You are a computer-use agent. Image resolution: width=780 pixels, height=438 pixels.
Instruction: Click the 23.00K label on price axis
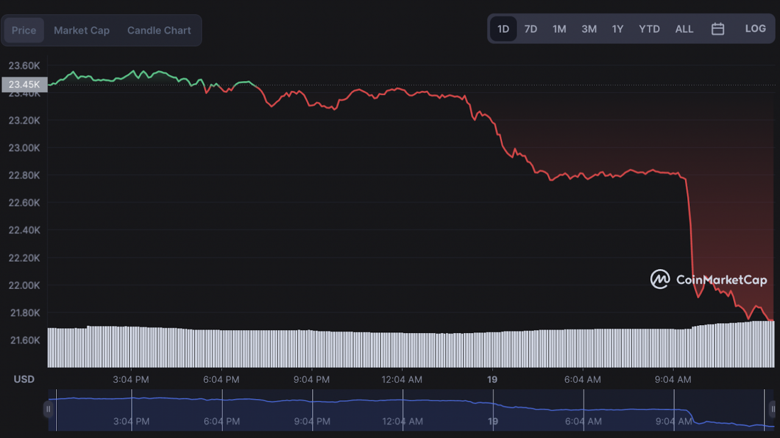tap(24, 148)
